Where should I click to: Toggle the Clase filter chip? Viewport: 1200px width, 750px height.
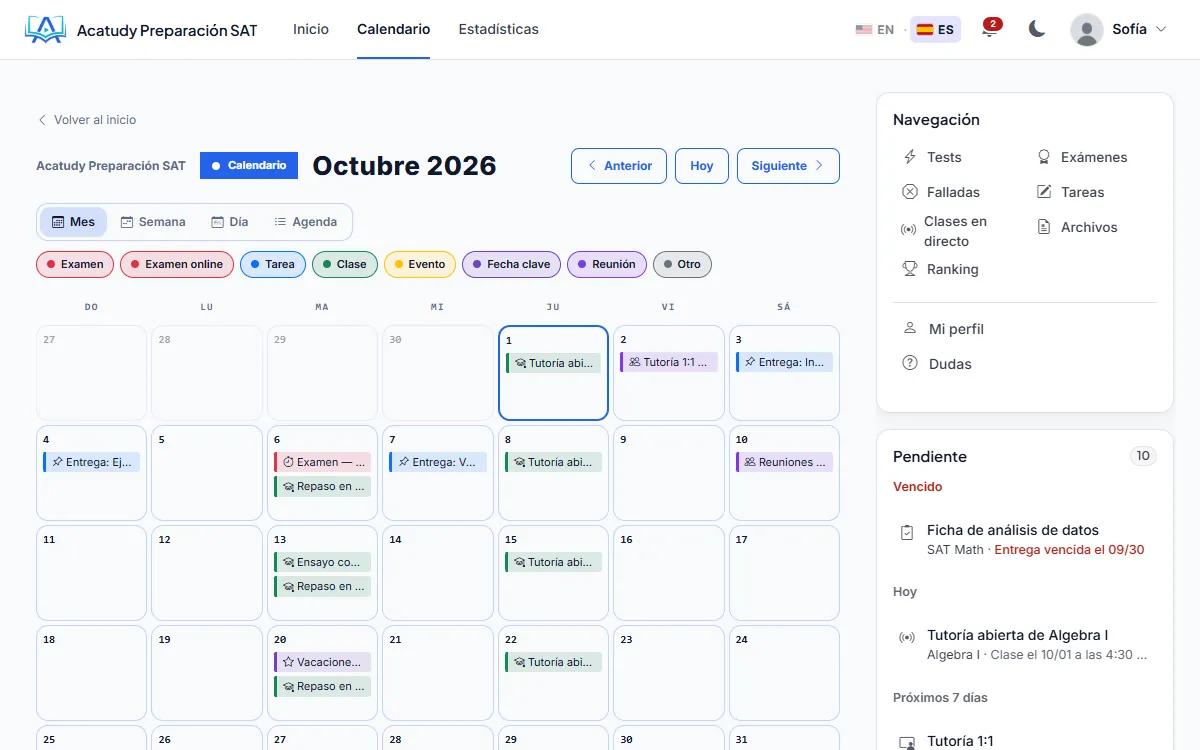345,264
